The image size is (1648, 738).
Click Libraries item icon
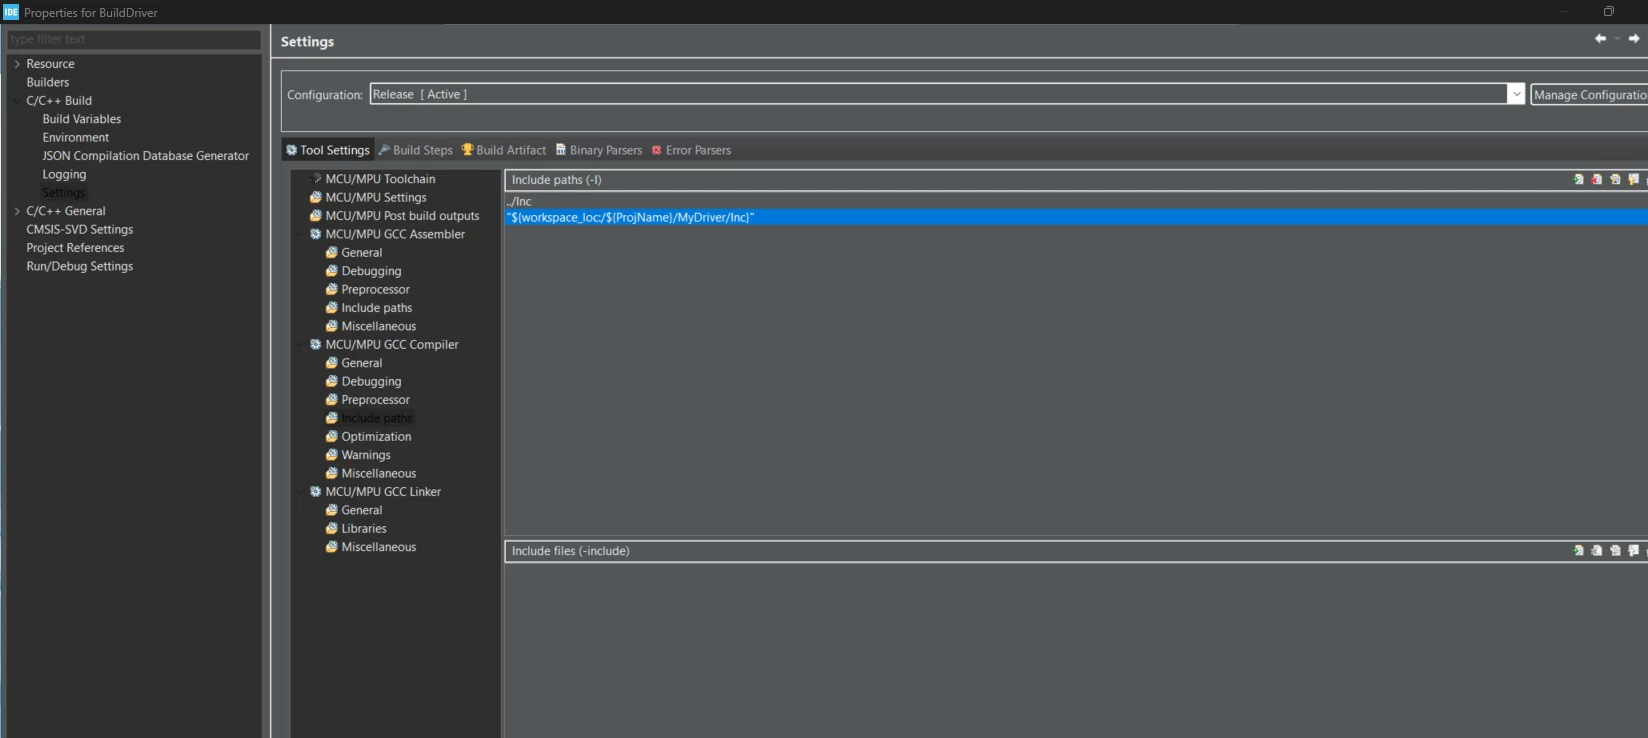(x=332, y=529)
